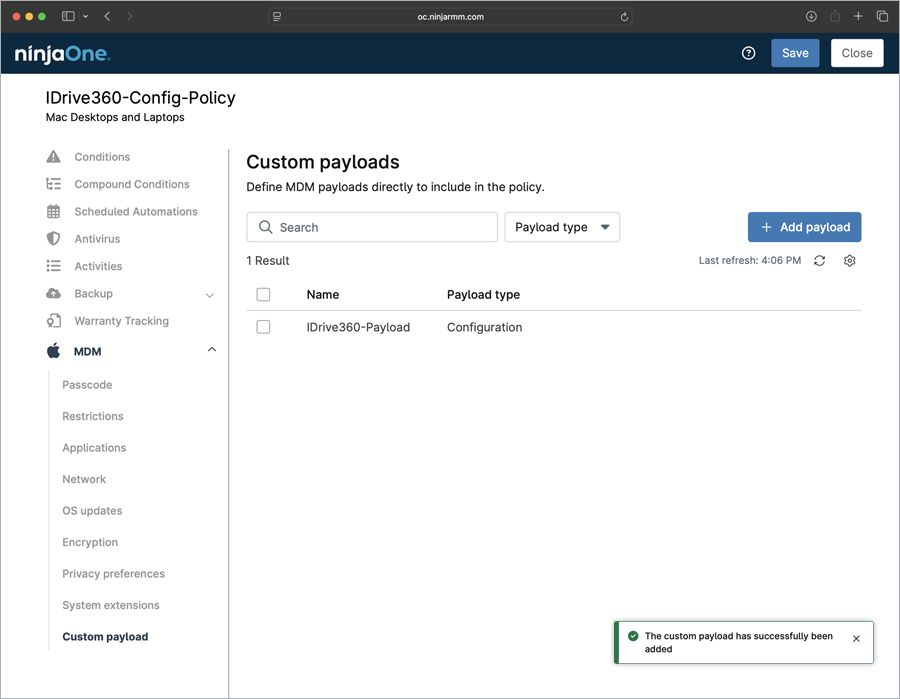
Task: Click the refresh icon beside last refresh time
Action: (x=819, y=261)
